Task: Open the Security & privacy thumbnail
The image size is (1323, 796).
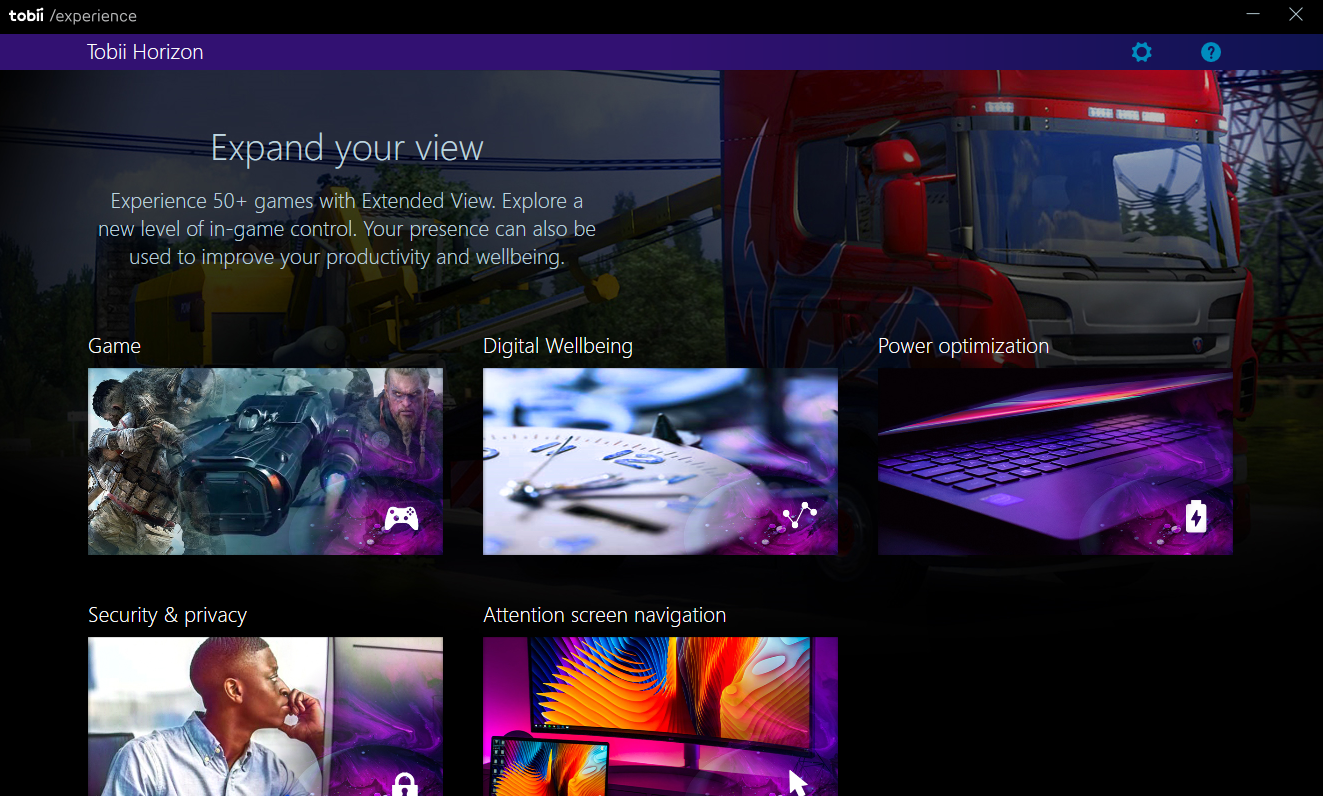Action: tap(265, 716)
